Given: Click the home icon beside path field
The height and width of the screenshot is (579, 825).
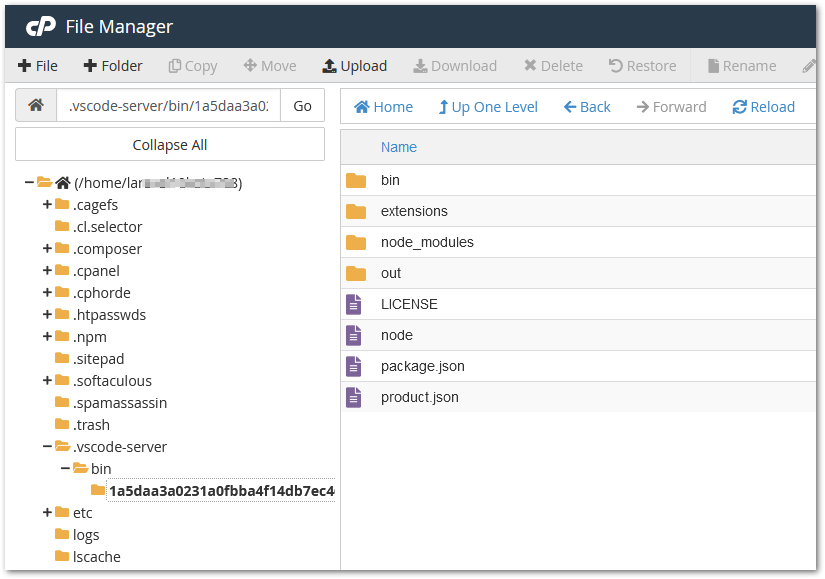Looking at the screenshot, I should tap(36, 105).
